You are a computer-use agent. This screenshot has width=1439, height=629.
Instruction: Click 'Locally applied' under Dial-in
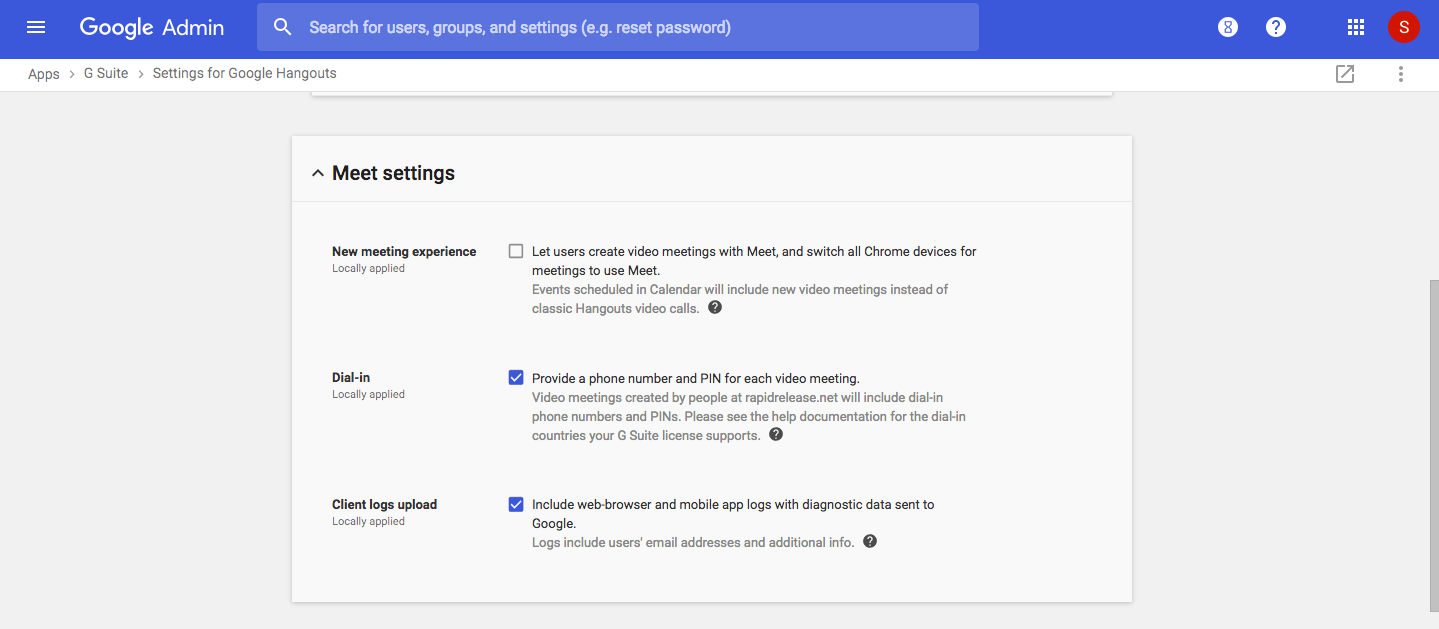368,395
